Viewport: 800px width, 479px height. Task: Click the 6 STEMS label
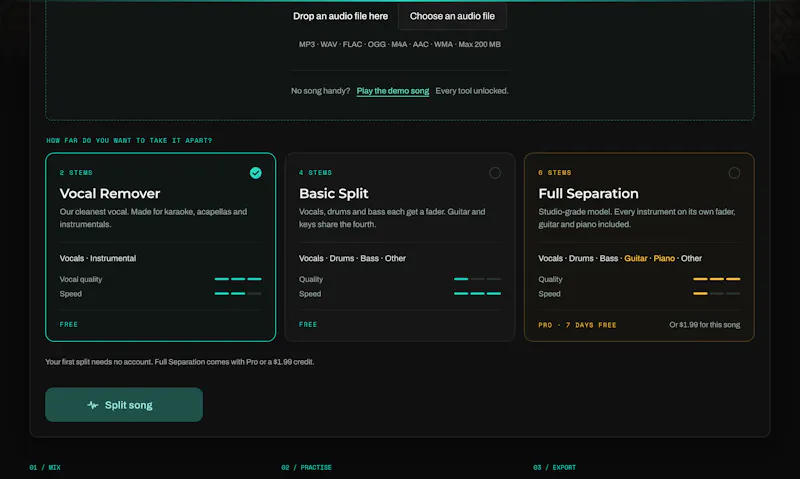point(555,172)
